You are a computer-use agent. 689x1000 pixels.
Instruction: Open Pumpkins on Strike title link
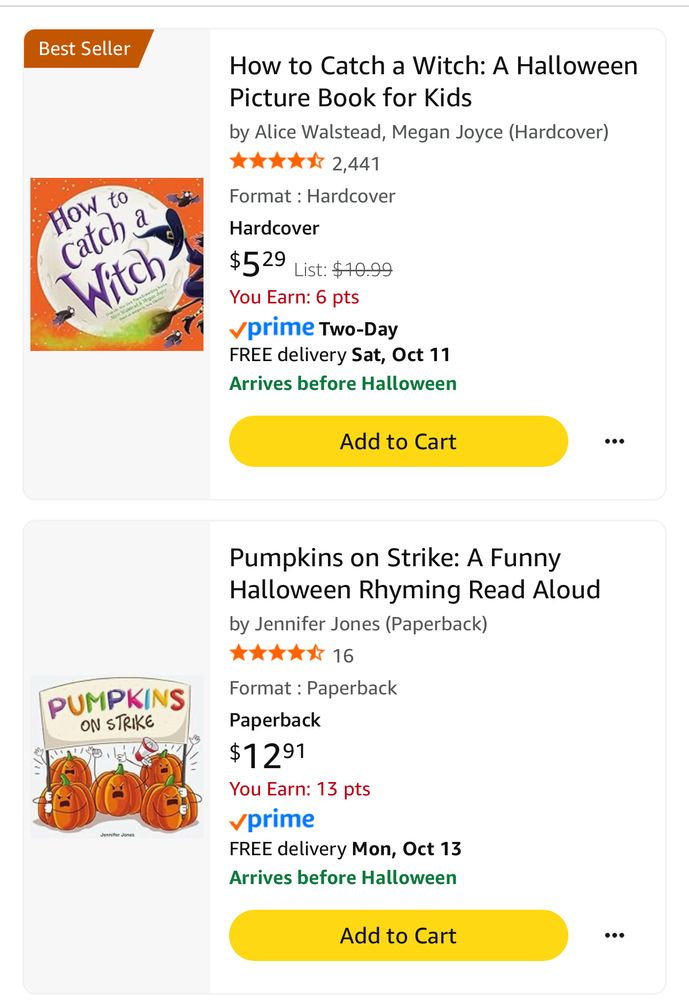point(414,574)
